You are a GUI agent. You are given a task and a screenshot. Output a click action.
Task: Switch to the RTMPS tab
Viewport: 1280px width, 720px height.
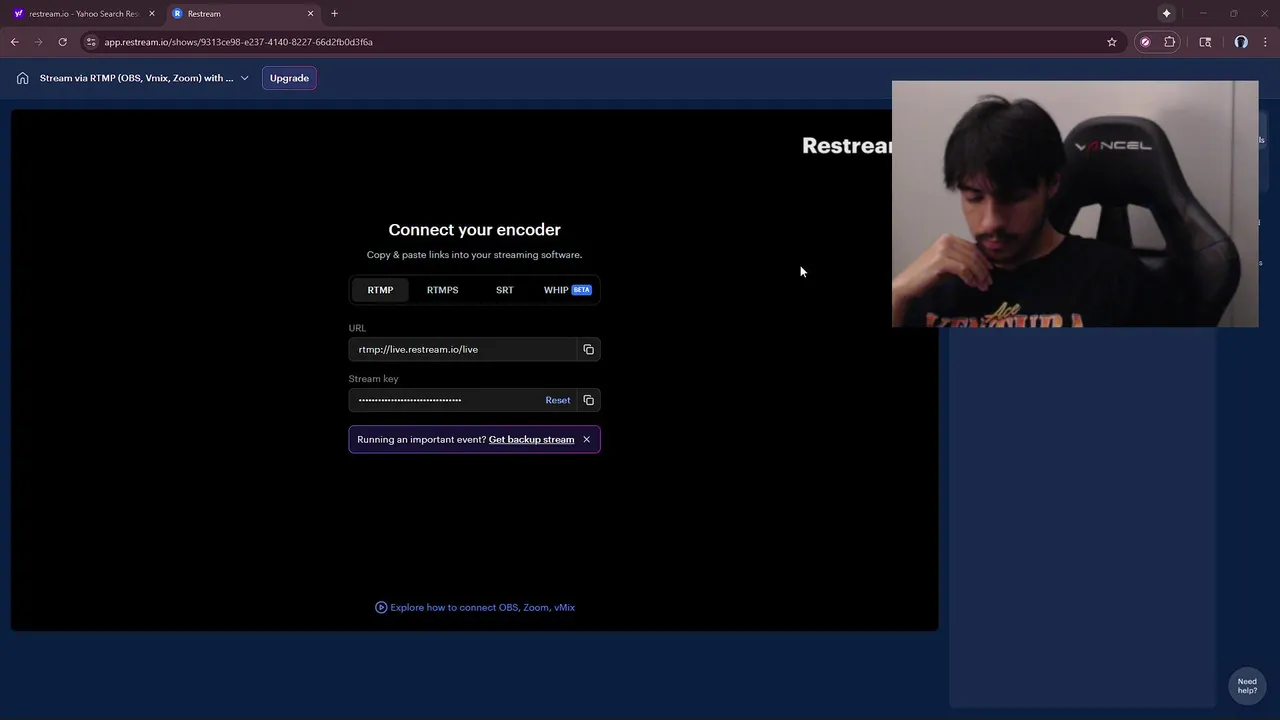click(442, 290)
